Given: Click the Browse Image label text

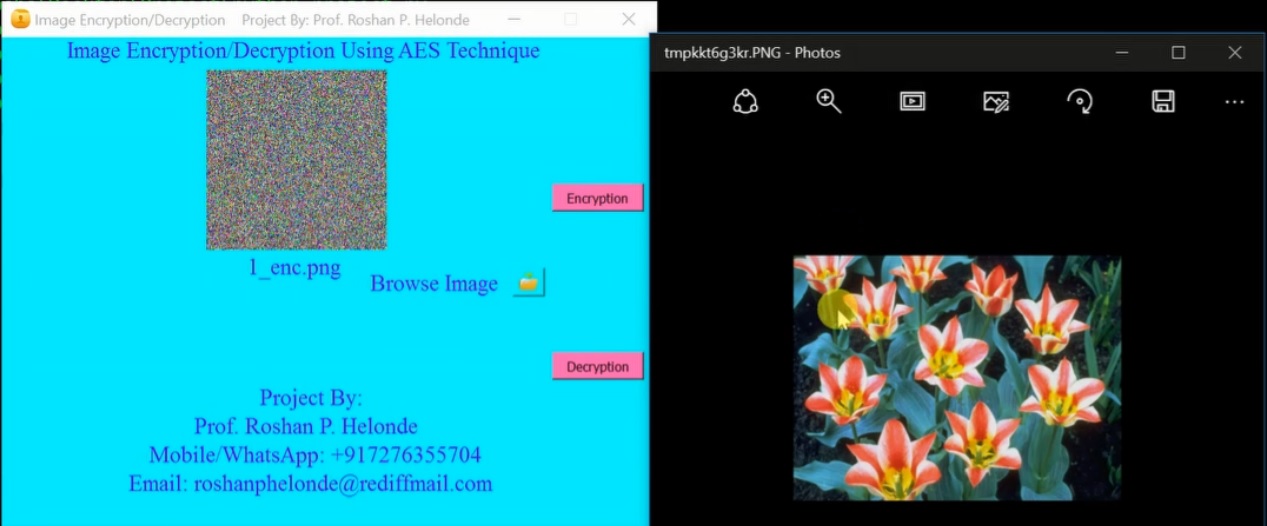Looking at the screenshot, I should pos(434,284).
